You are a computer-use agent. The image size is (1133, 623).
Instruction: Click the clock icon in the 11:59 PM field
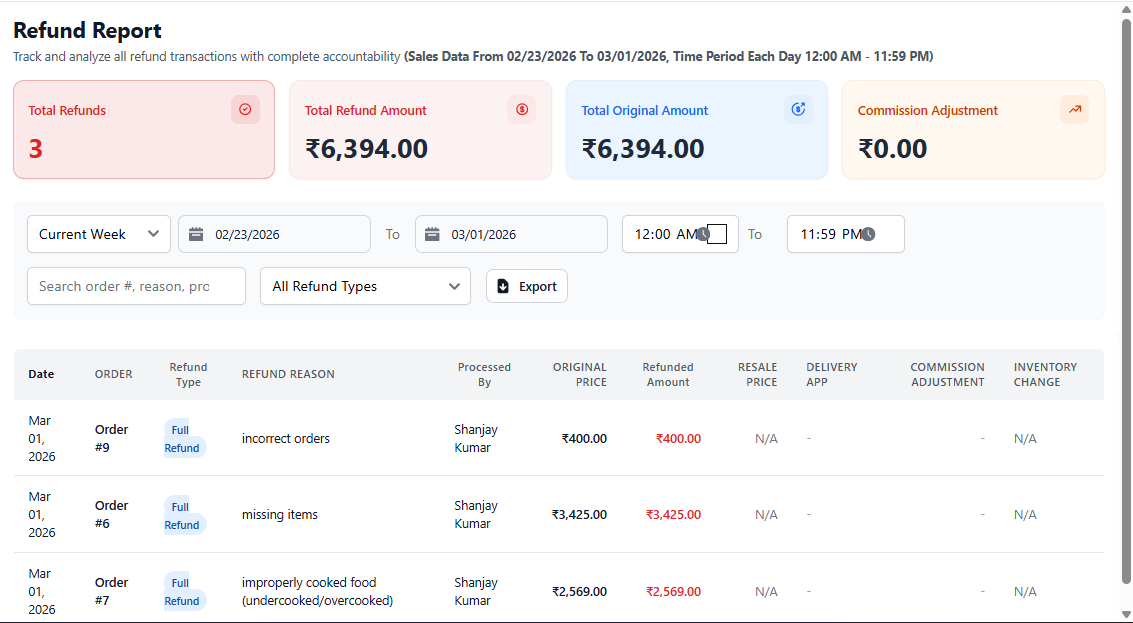[868, 233]
